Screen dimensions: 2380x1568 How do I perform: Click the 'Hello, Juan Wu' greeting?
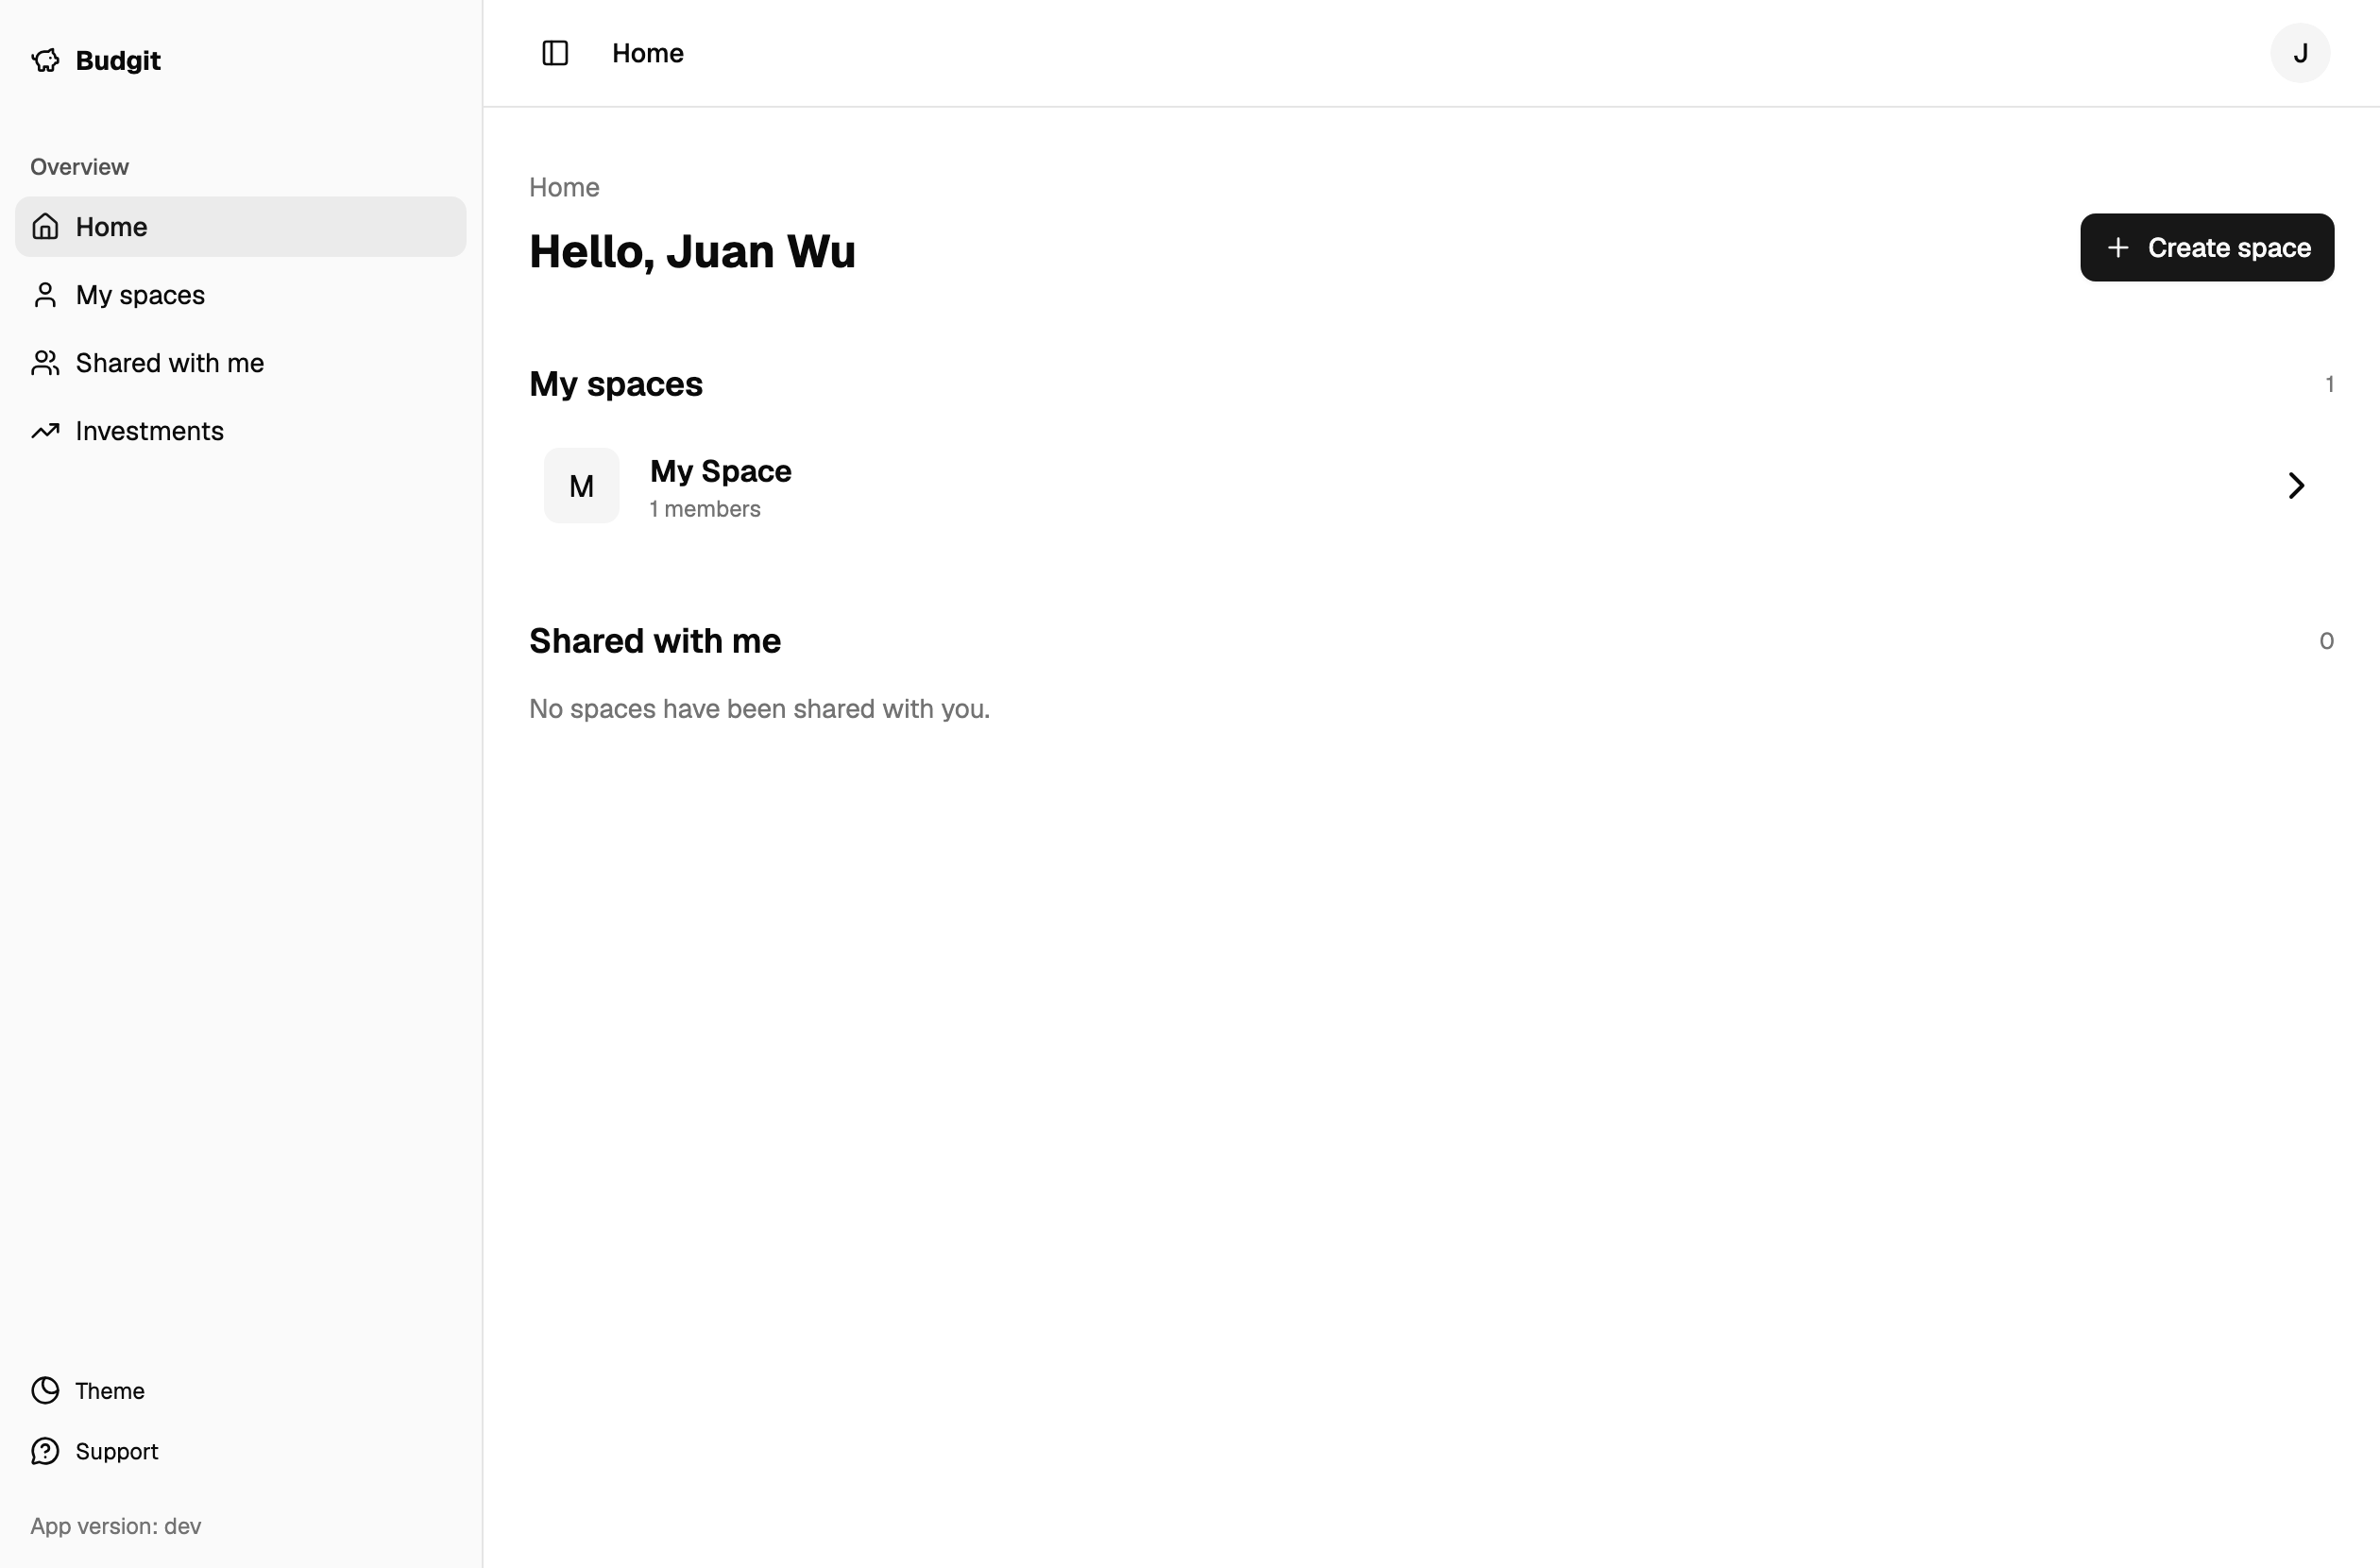(x=692, y=251)
